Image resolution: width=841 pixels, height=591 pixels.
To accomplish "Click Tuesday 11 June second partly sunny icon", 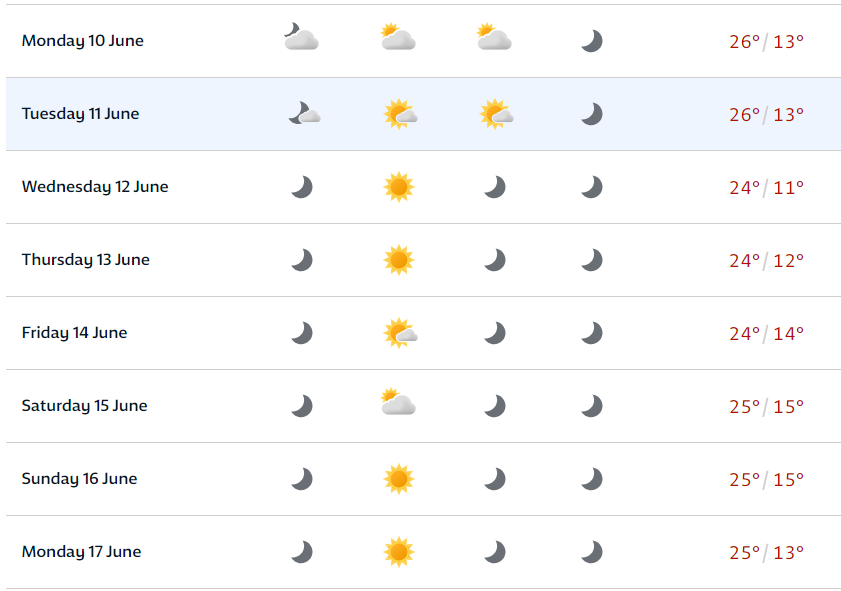I will 496,114.
